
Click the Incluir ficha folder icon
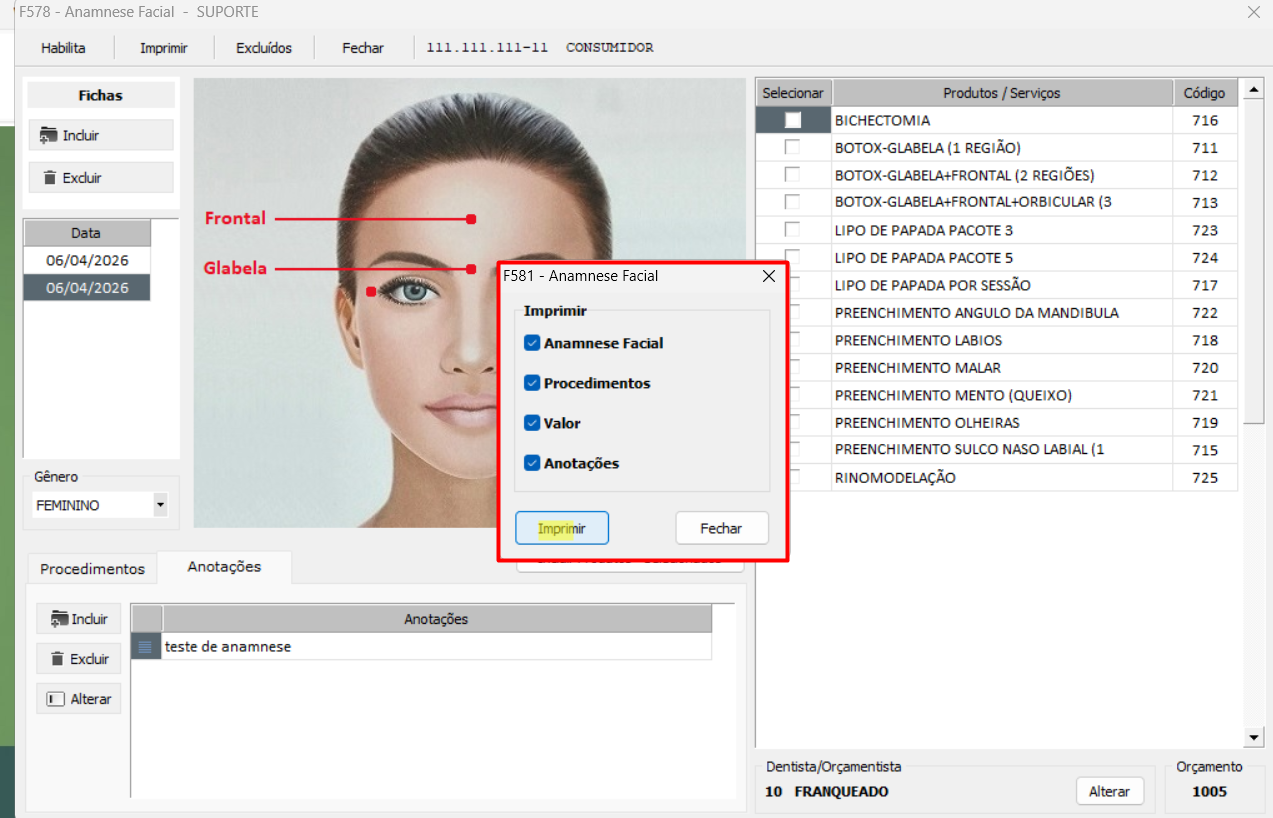pos(48,135)
